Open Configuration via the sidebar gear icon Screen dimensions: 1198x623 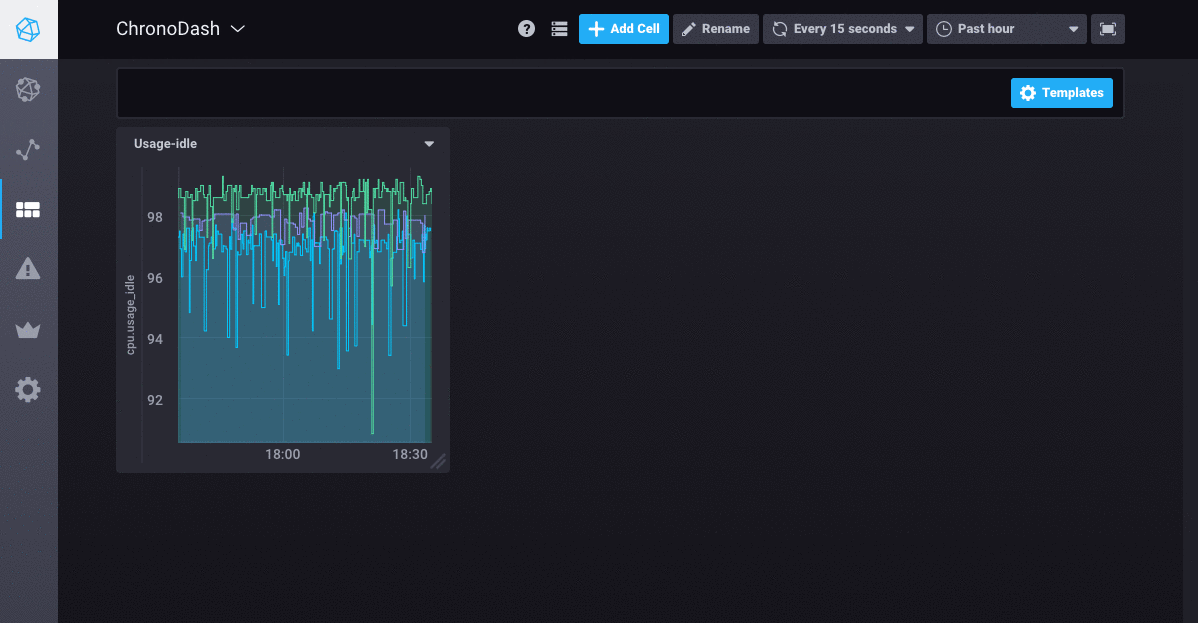tap(28, 390)
